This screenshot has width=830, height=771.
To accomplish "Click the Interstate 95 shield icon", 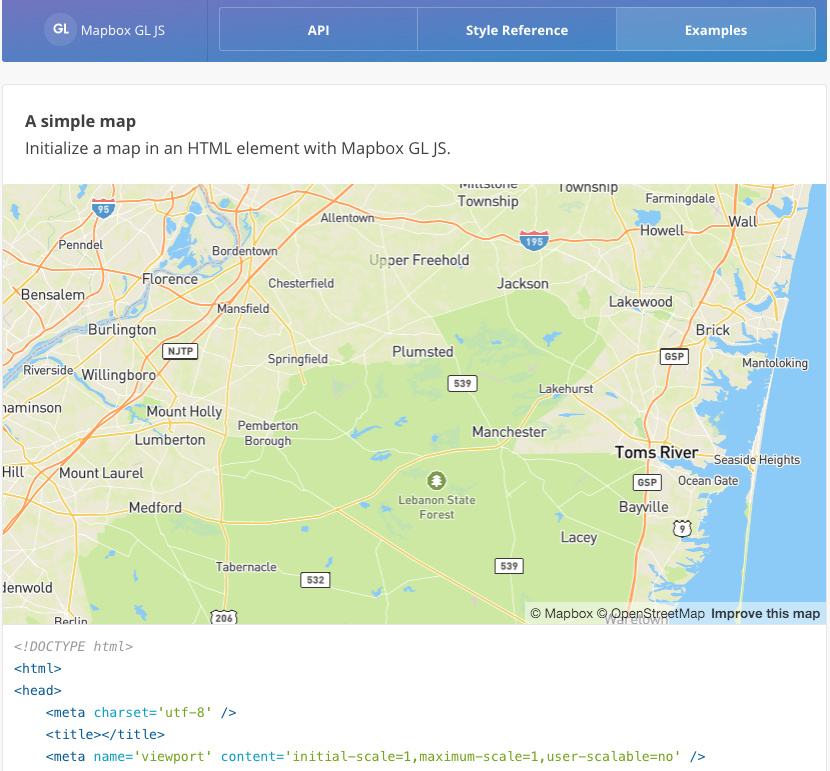I will pos(103,208).
